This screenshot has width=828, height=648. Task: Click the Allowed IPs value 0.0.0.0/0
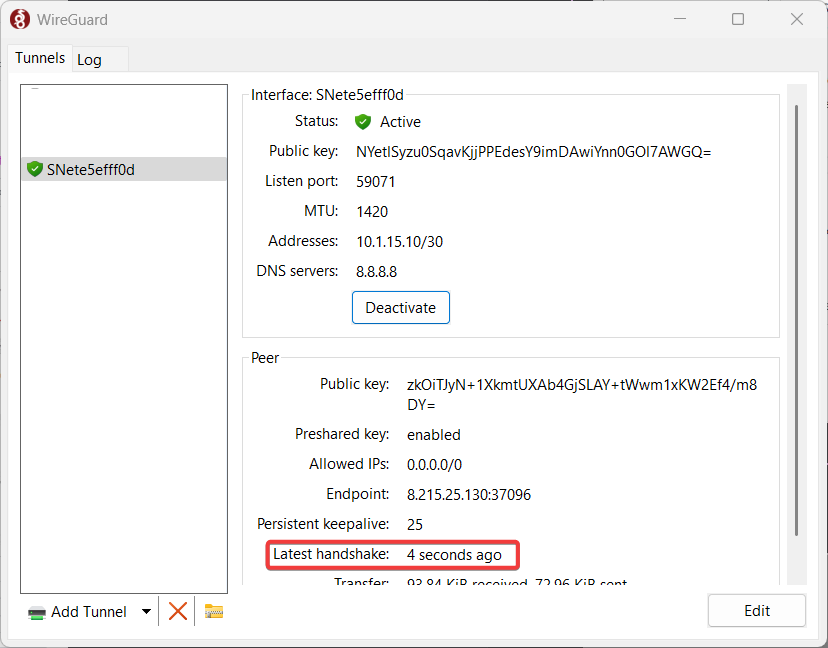(434, 465)
